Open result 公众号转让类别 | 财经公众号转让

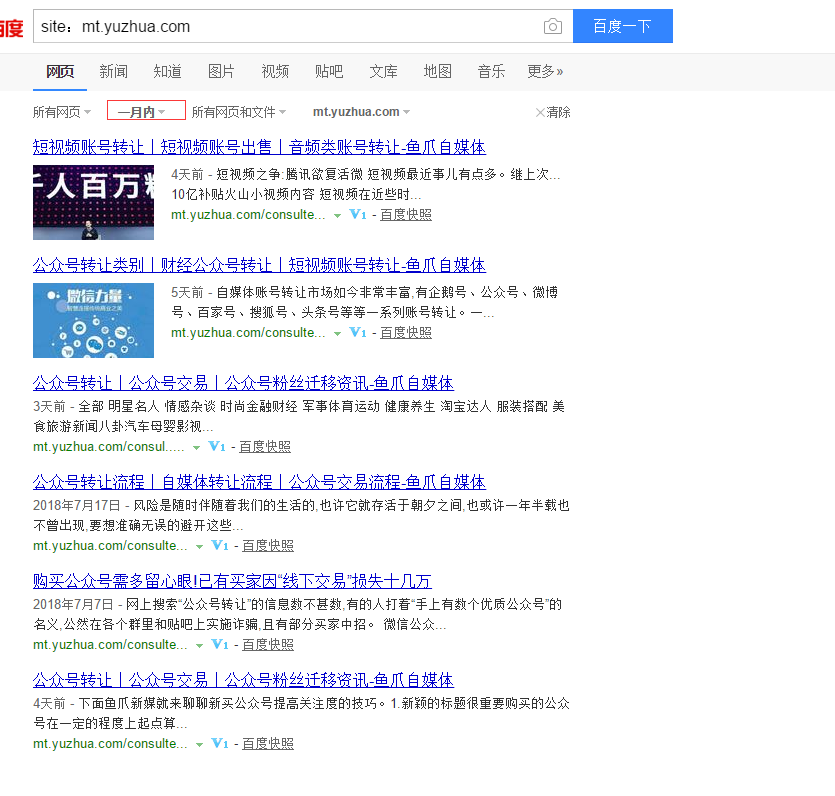pos(259,265)
